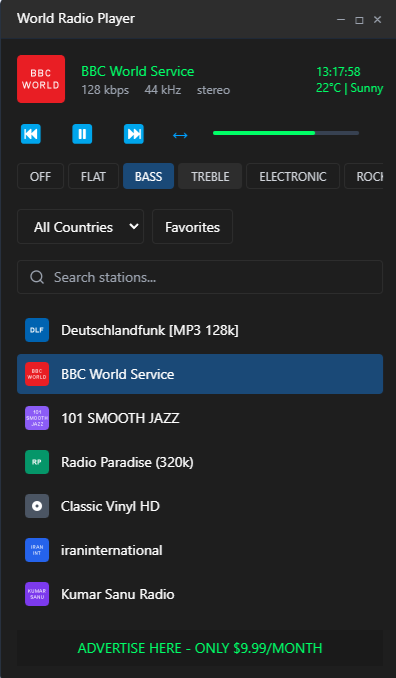This screenshot has width=396, height=678.
Task: Click the search magnifier icon
Action: click(37, 277)
